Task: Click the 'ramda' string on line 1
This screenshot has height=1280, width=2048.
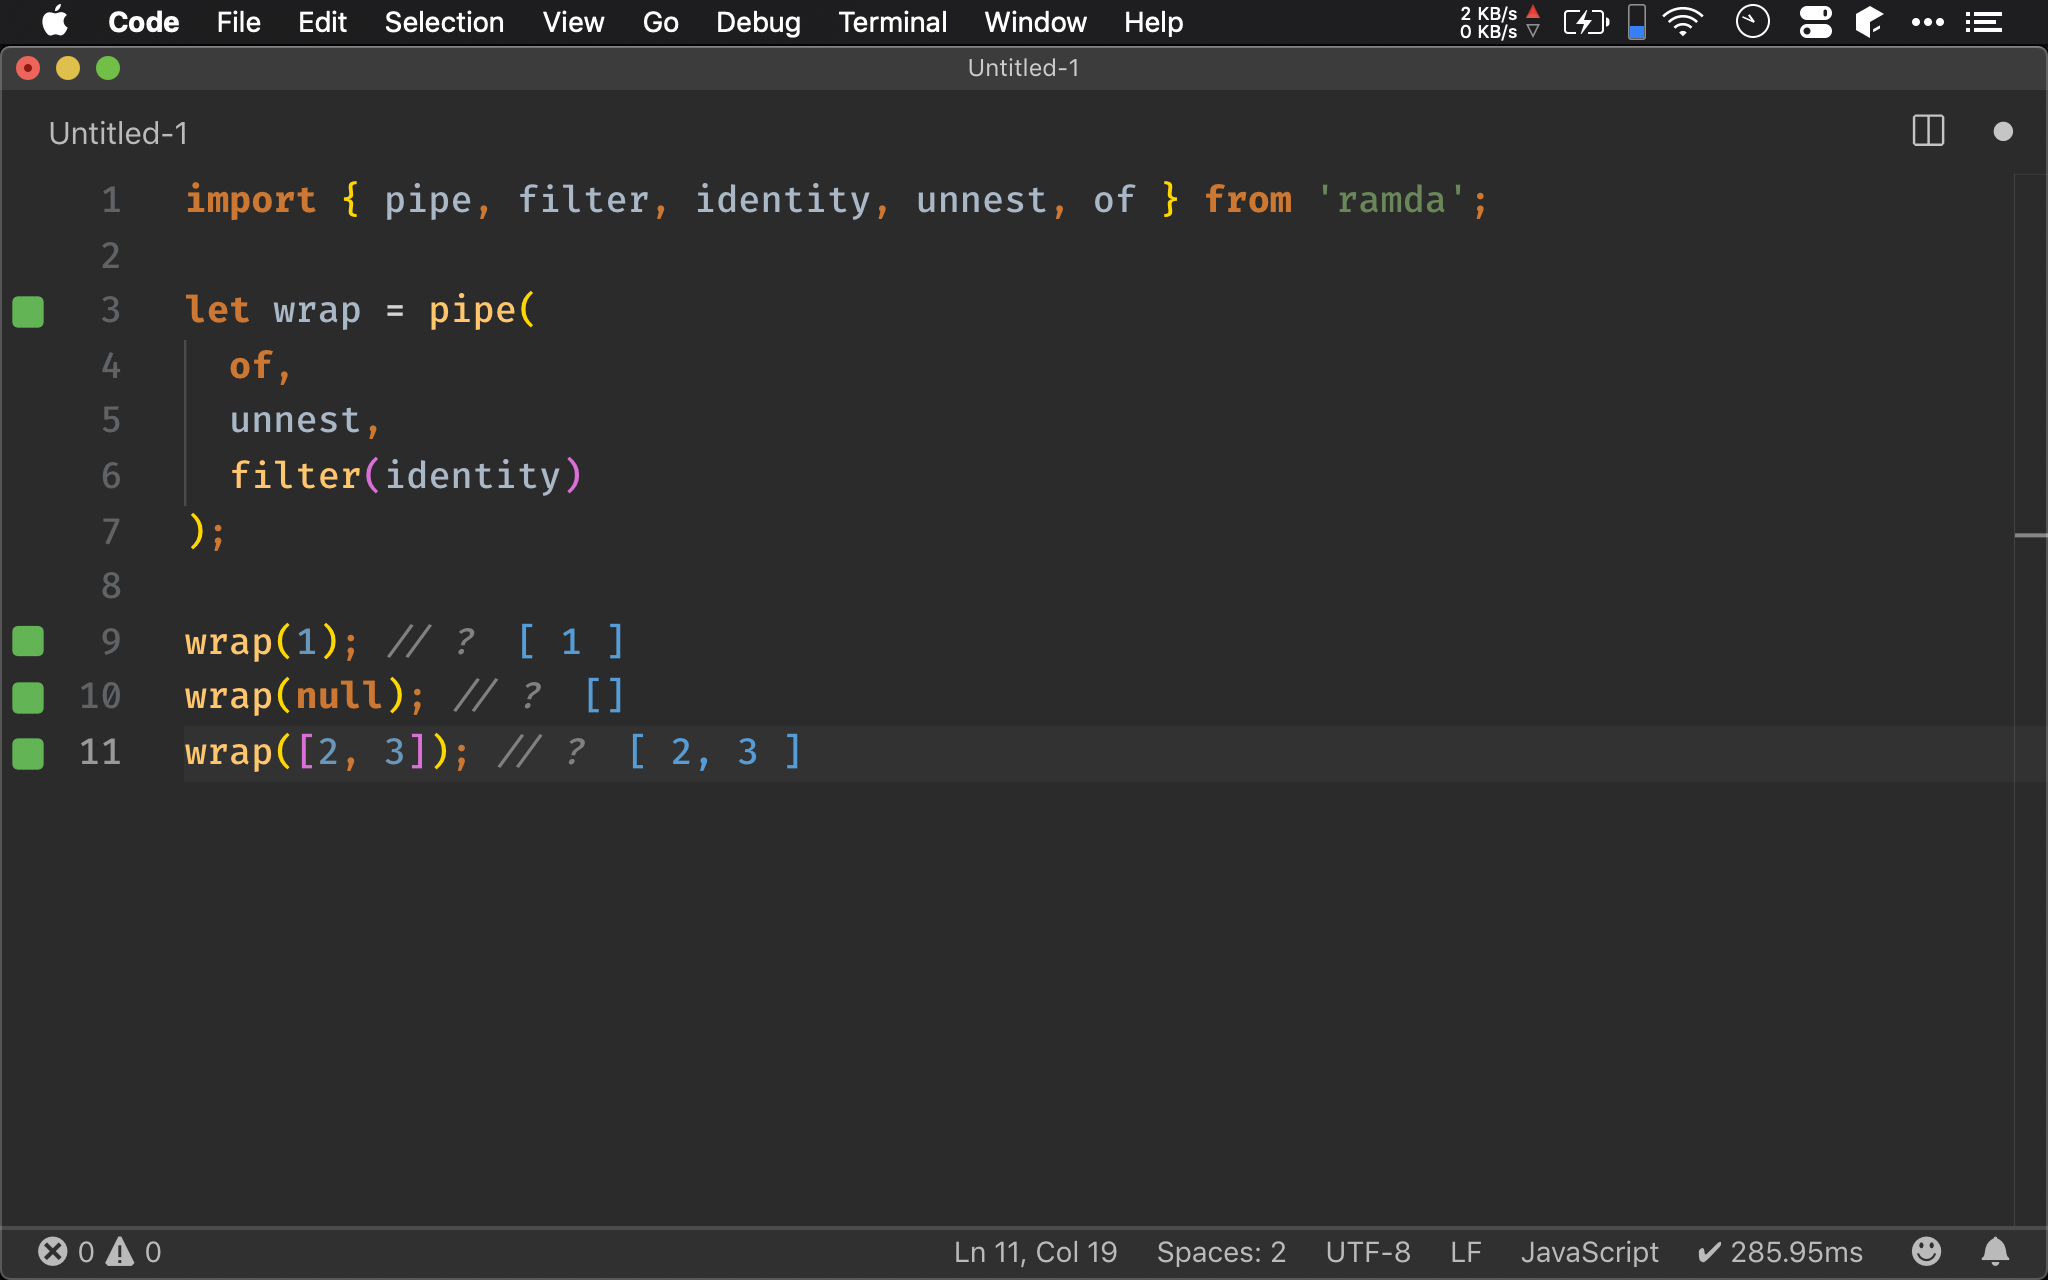Action: pos(1391,200)
